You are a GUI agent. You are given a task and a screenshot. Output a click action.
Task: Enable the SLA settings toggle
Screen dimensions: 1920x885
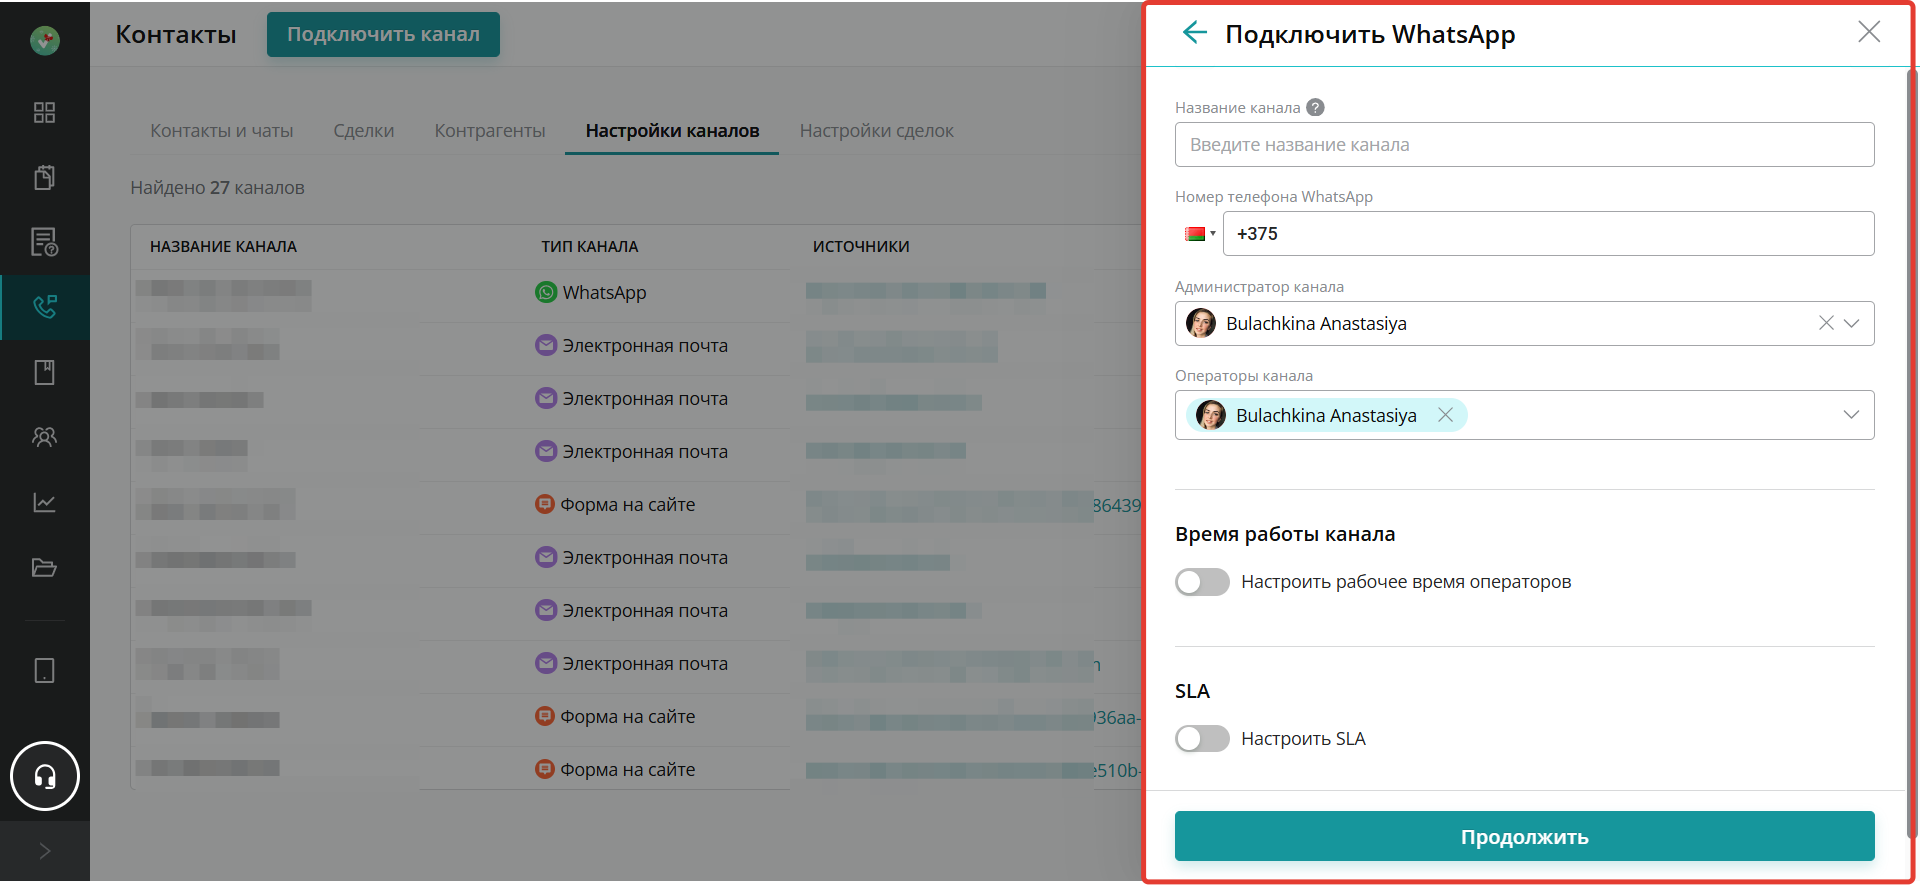click(x=1202, y=739)
